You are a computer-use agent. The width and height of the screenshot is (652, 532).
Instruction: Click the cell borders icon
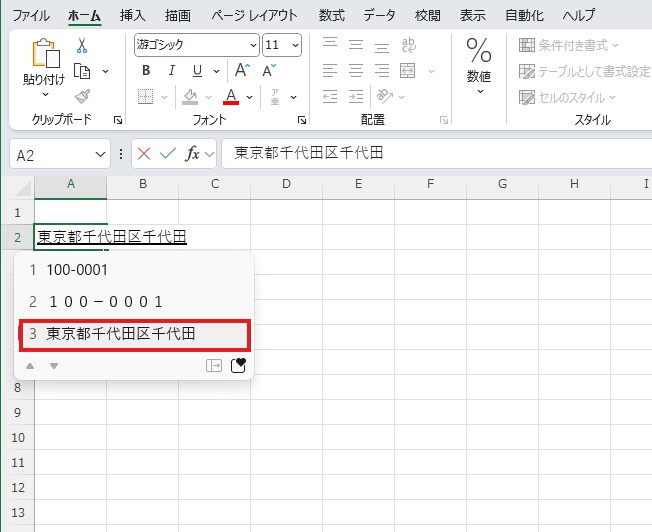[x=146, y=97]
